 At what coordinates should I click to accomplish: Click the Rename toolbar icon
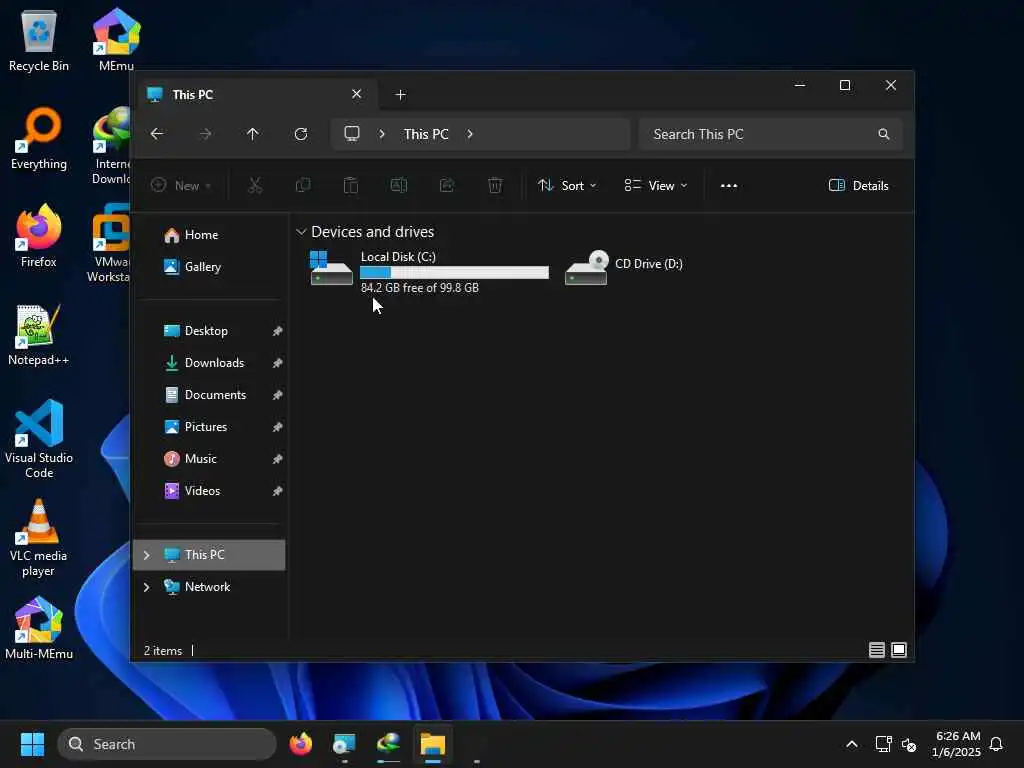click(x=399, y=185)
